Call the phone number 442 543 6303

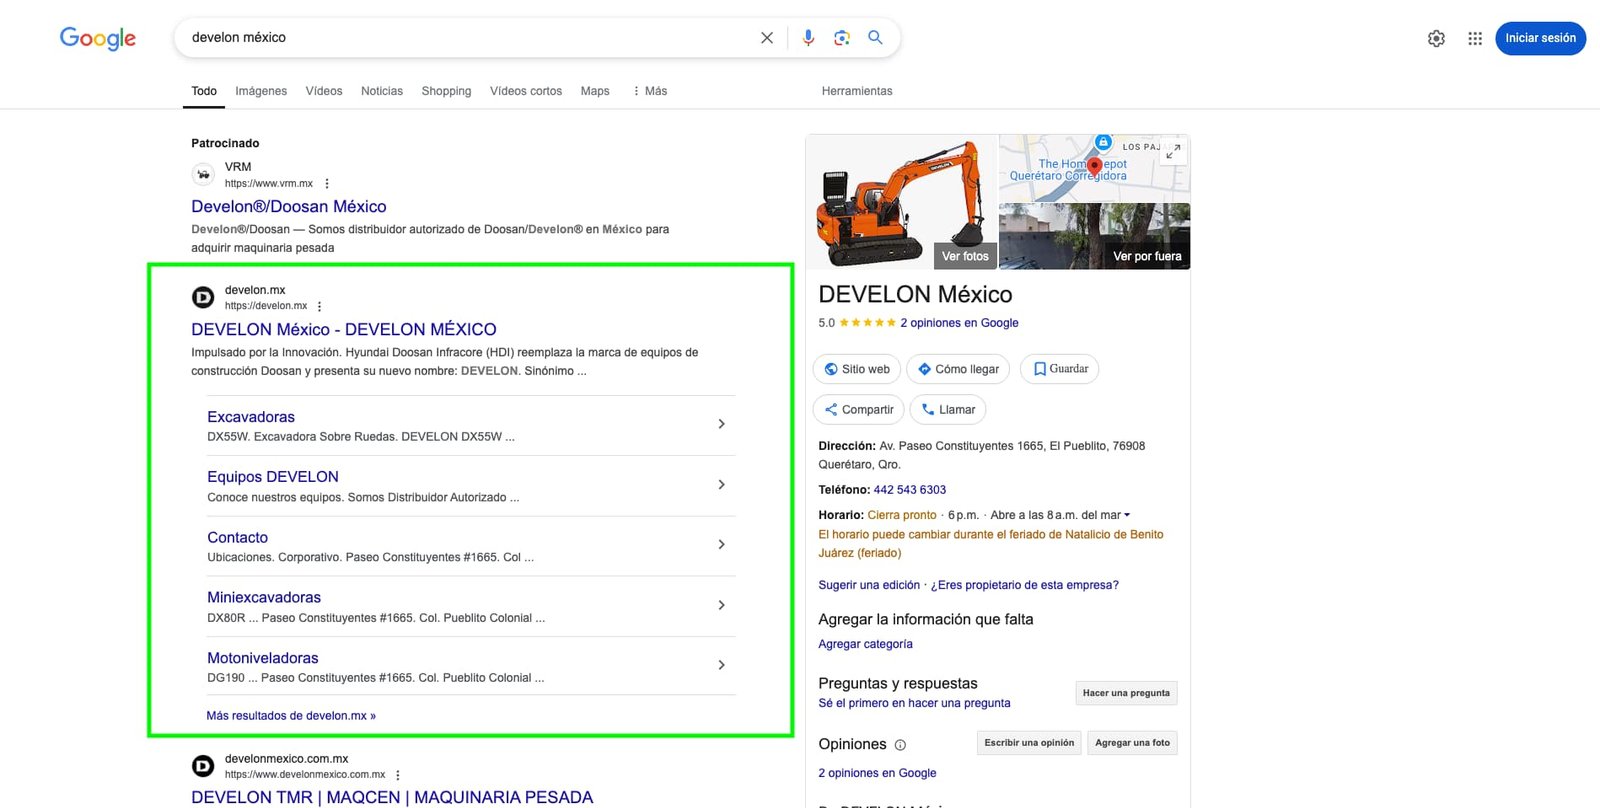[910, 490]
